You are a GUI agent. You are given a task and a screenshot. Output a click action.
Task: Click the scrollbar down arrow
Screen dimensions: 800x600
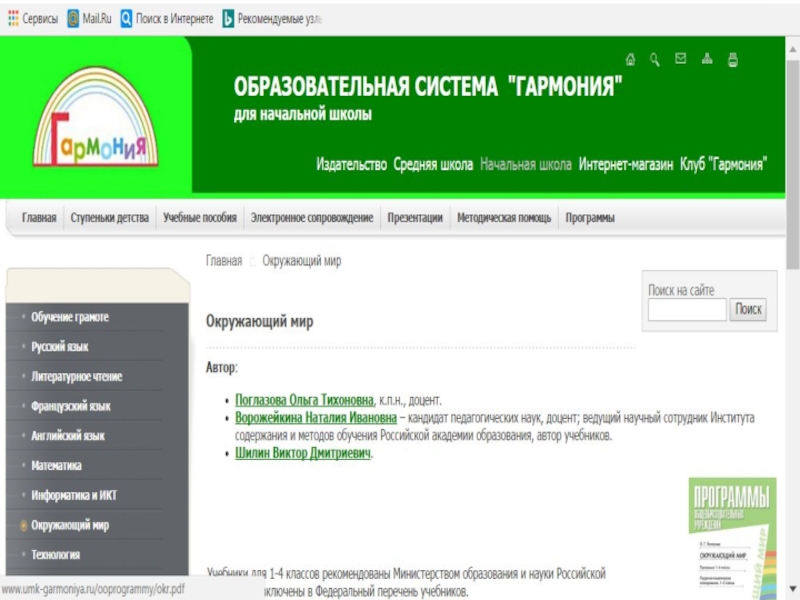tap(792, 589)
